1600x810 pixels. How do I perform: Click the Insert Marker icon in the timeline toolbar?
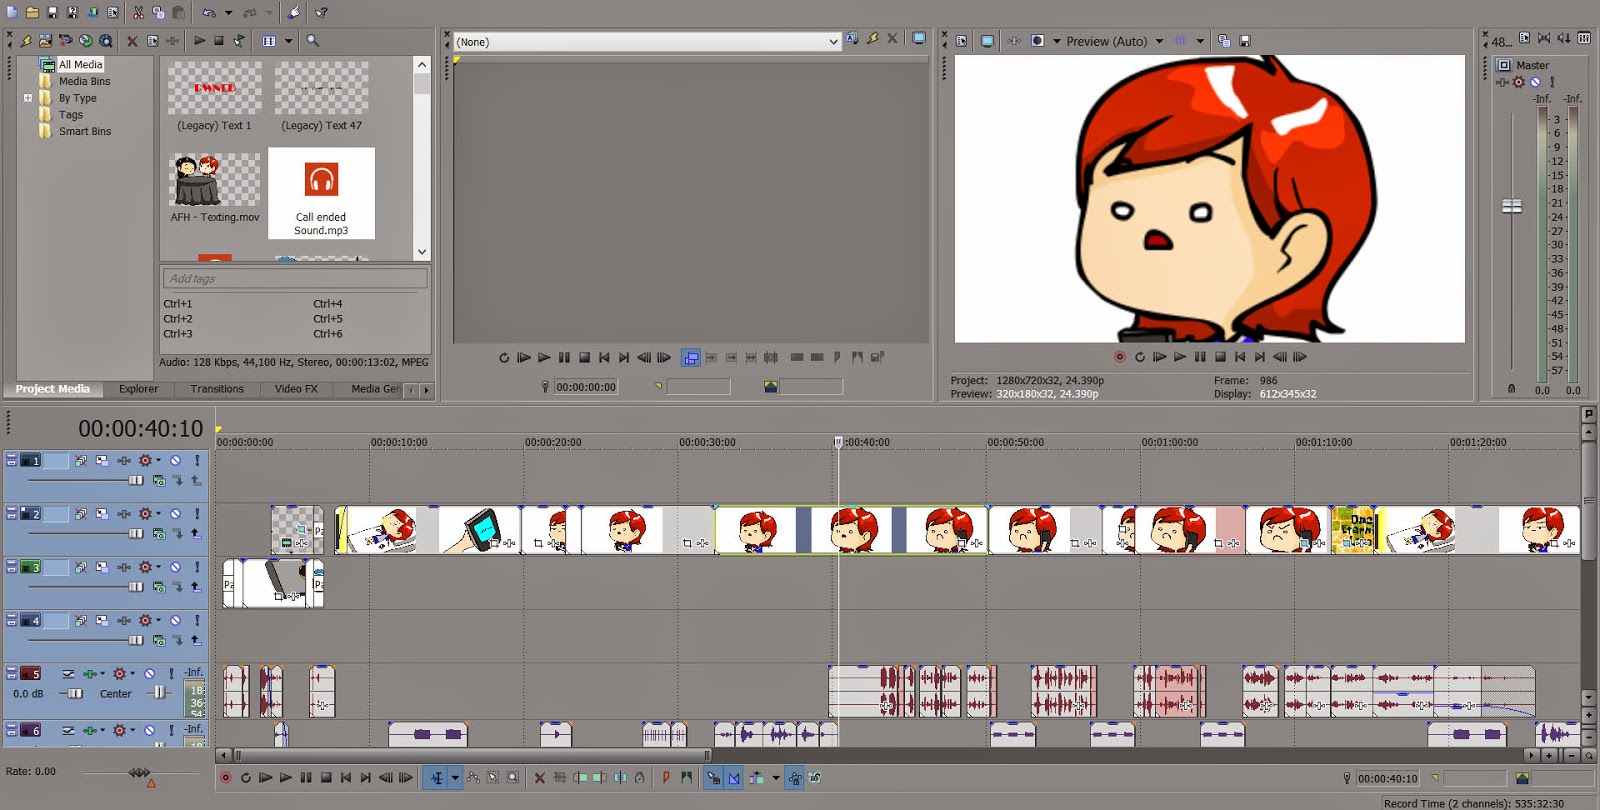[666, 778]
